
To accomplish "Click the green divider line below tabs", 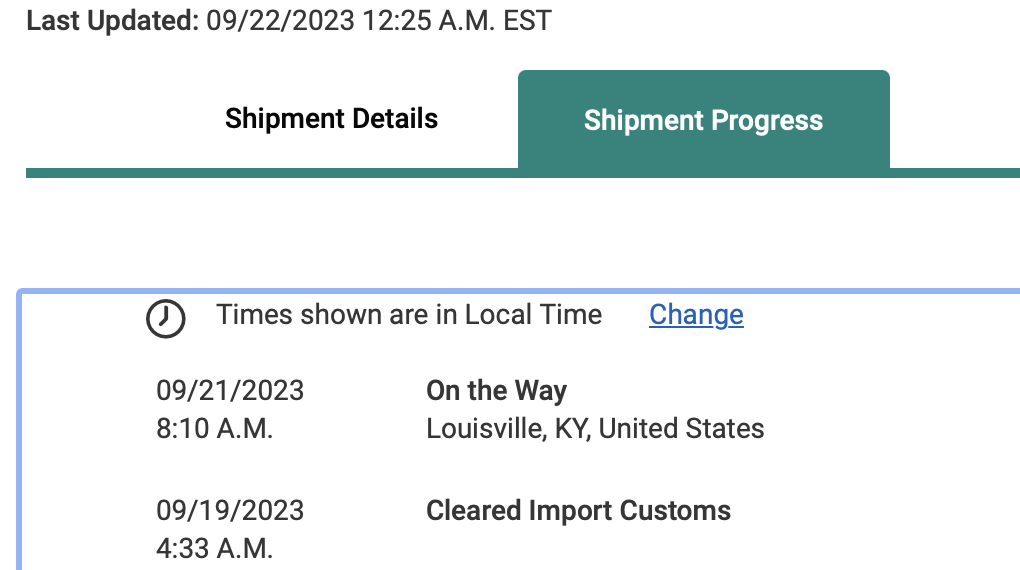I will [270, 173].
